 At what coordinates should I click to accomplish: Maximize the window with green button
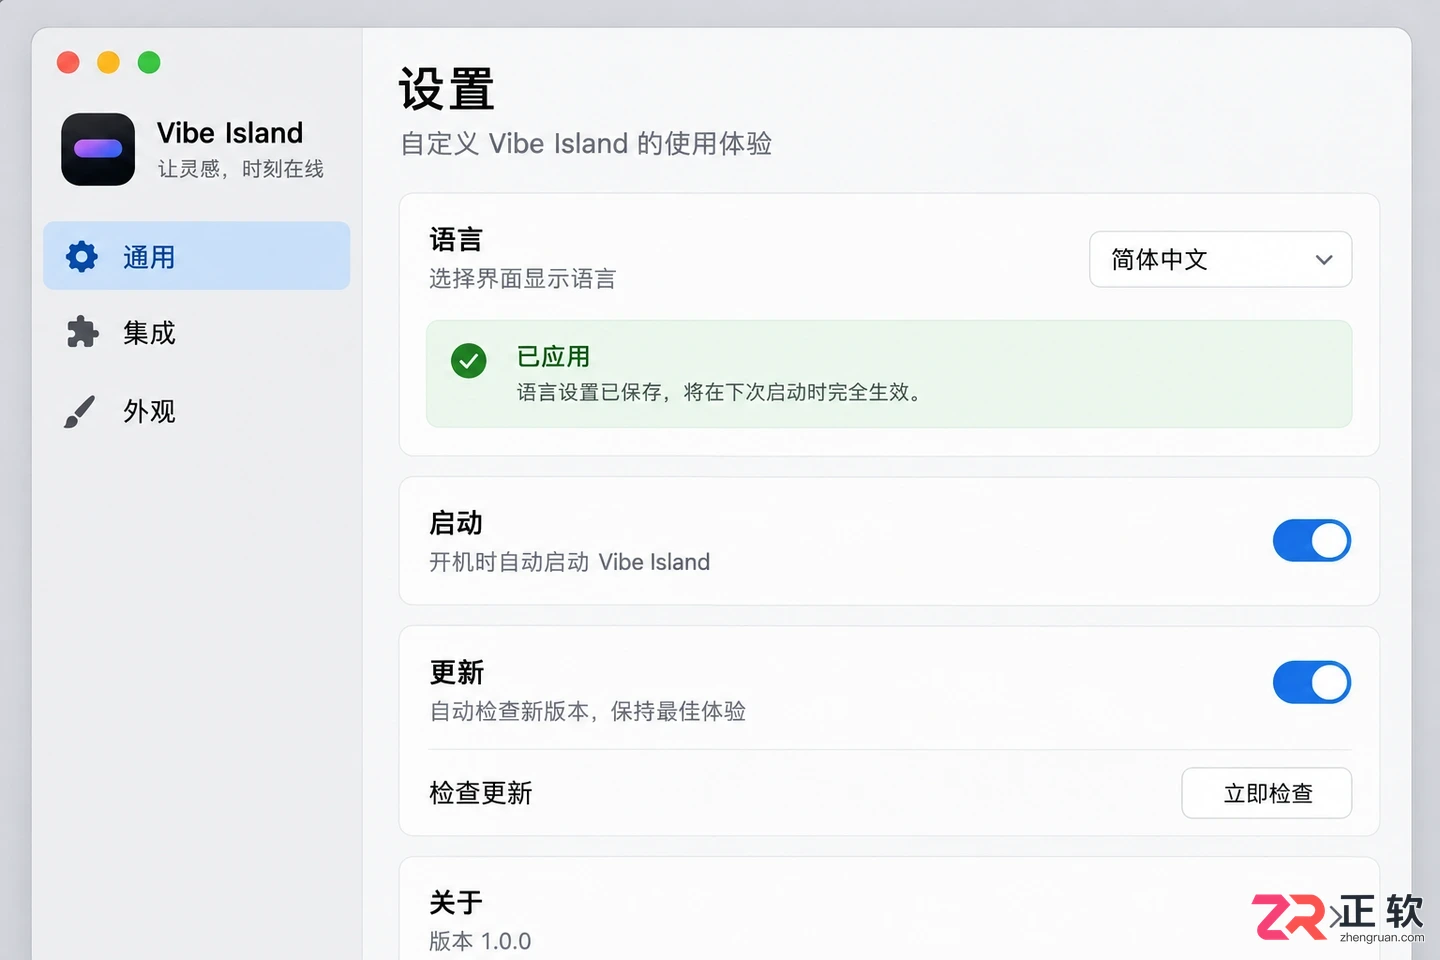(x=149, y=62)
